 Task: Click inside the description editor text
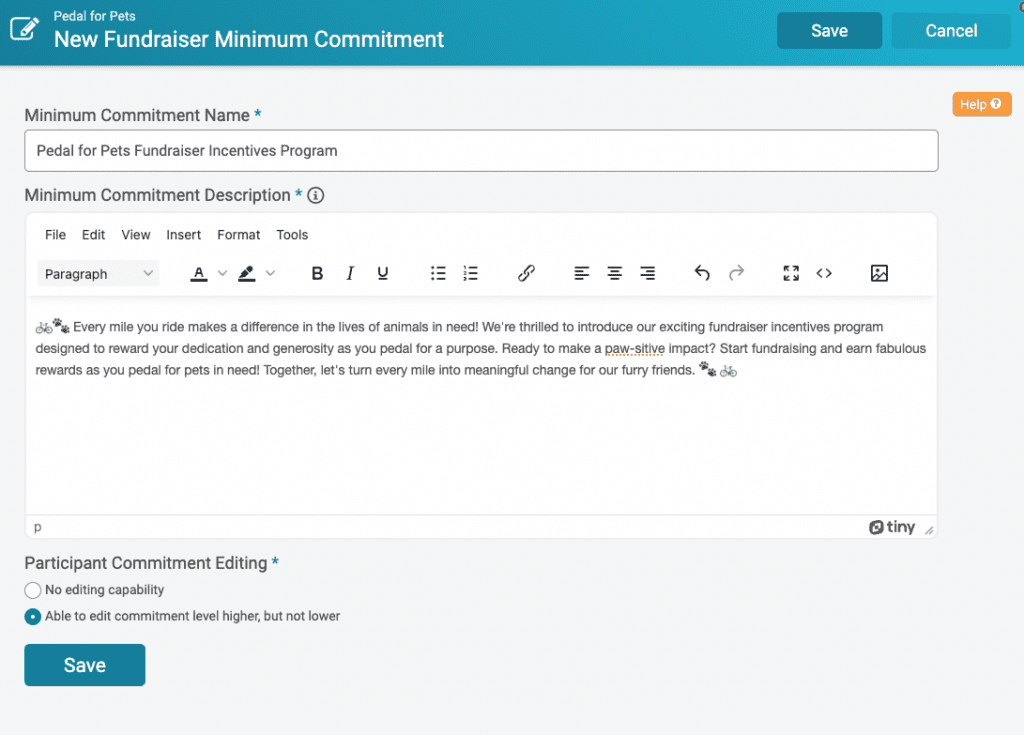(481, 405)
